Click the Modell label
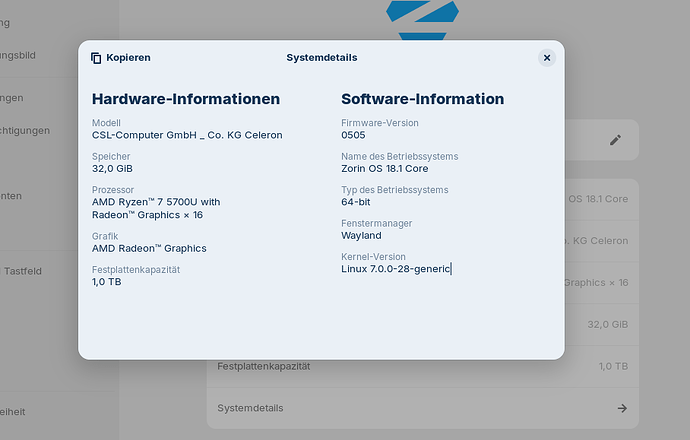Viewport: 690px width, 440px height. pos(106,123)
